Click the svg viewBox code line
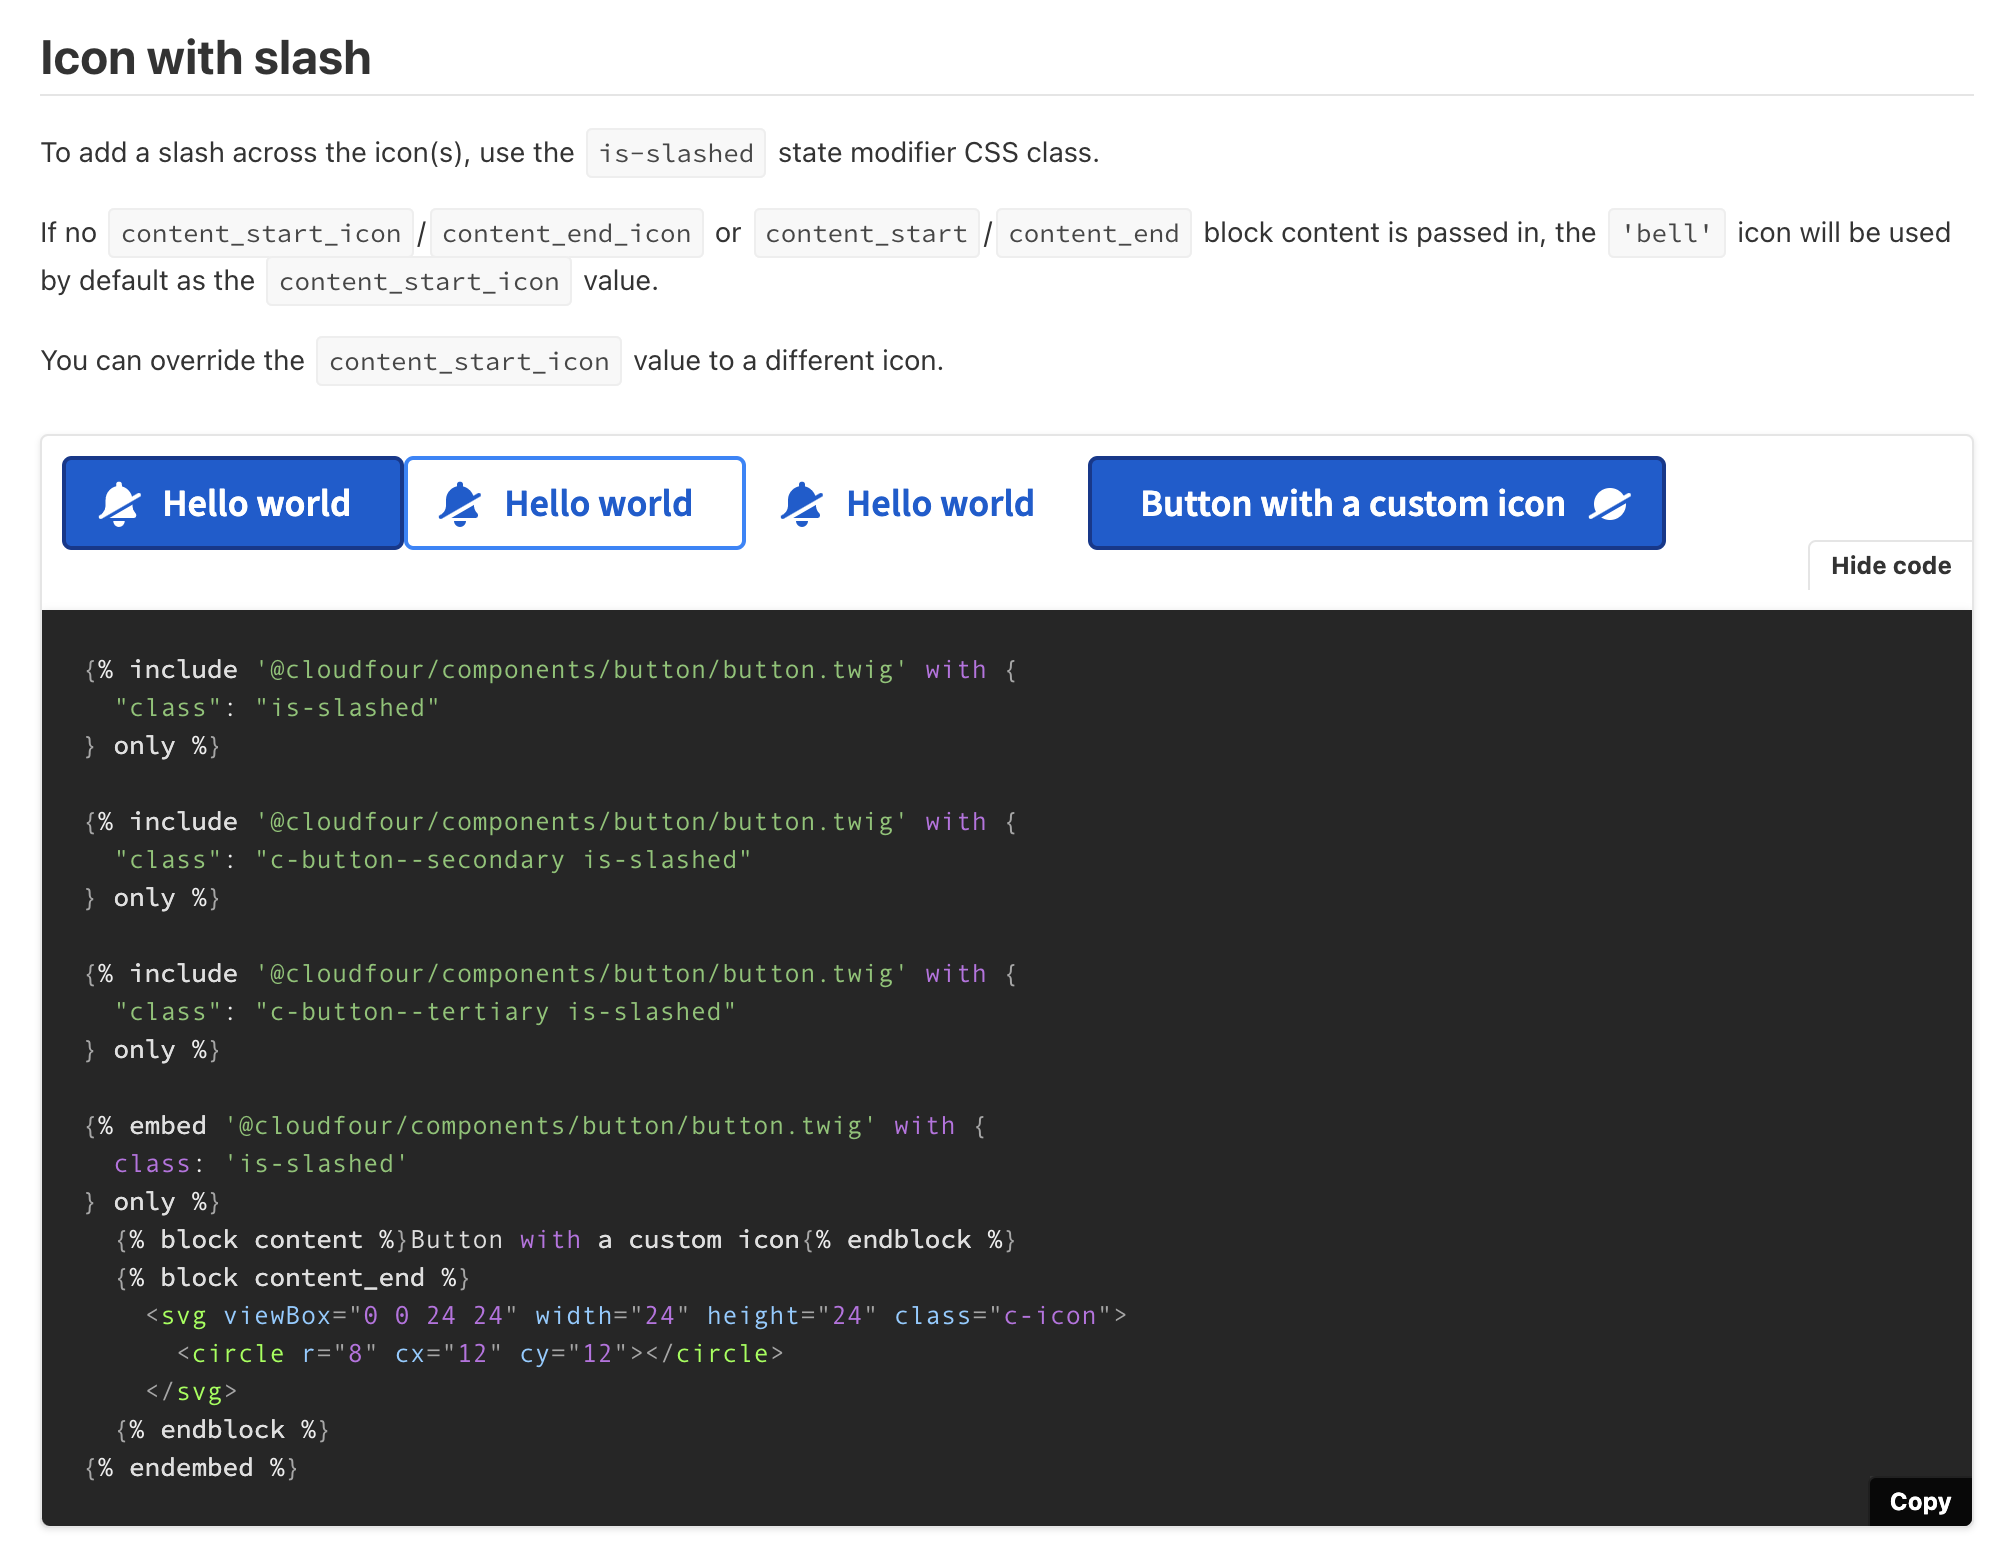 pos(636,1316)
